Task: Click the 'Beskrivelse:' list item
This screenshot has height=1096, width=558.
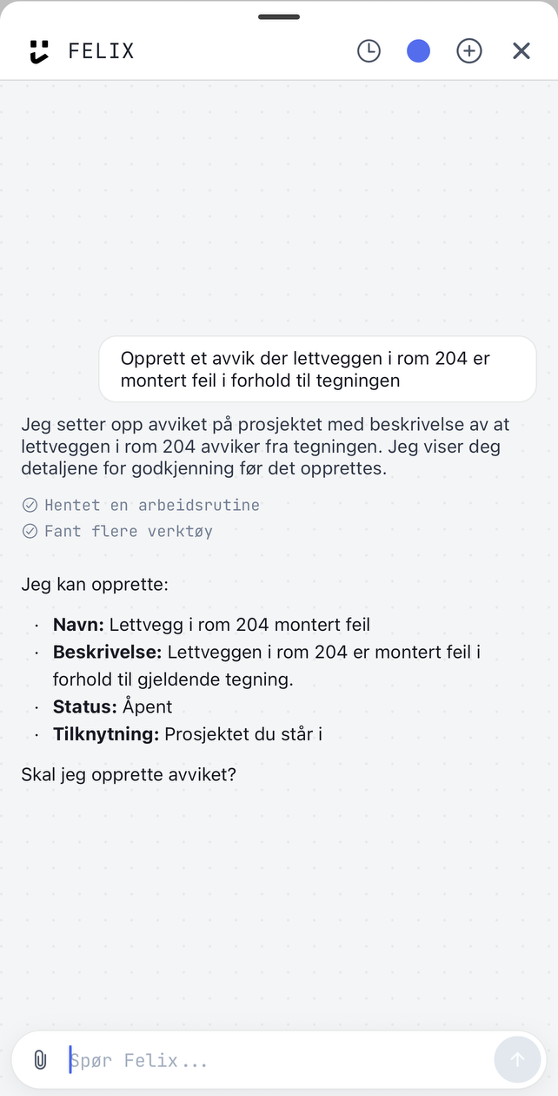Action: tap(267, 665)
